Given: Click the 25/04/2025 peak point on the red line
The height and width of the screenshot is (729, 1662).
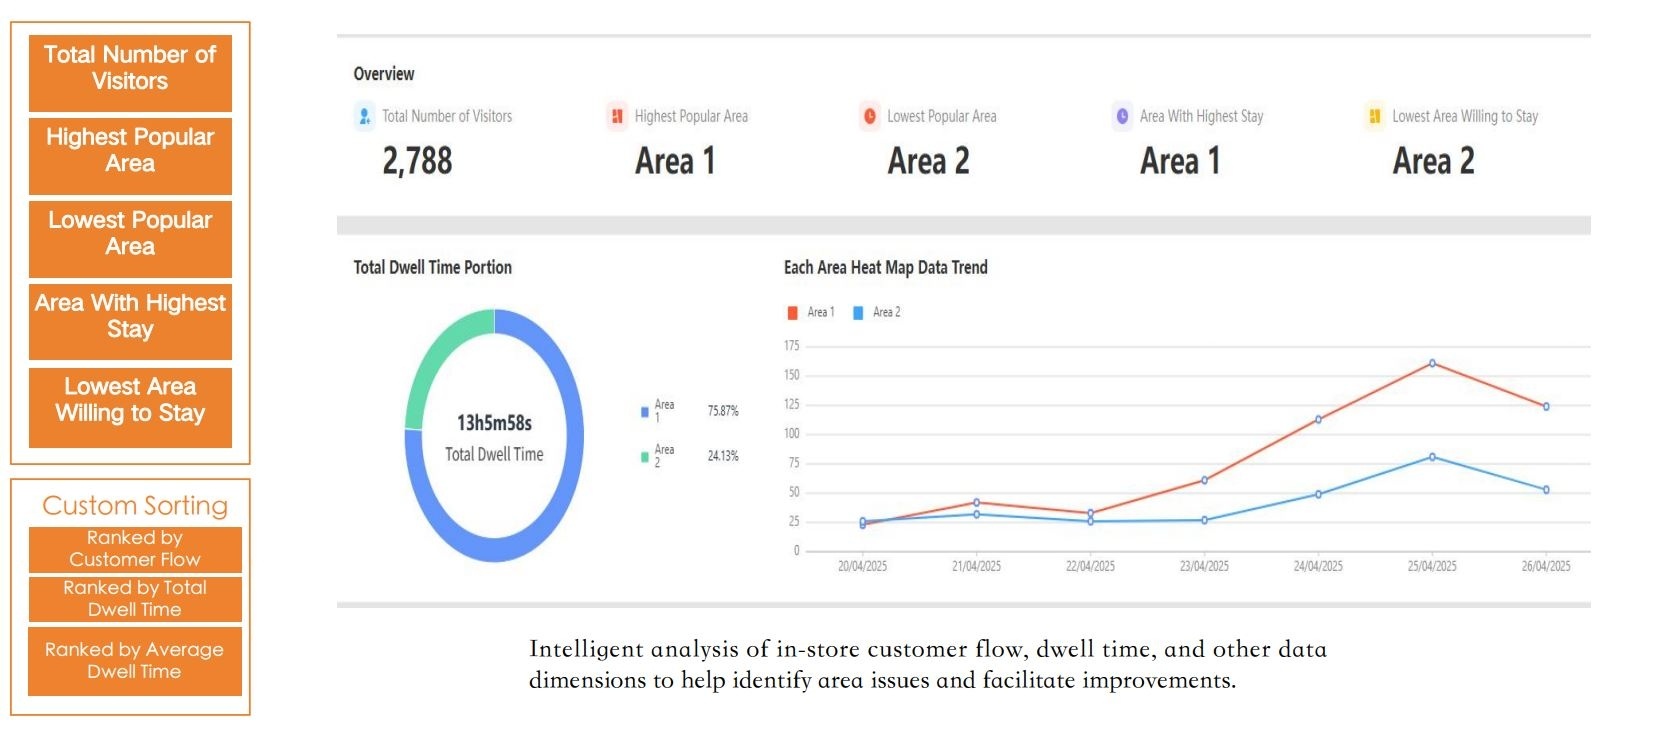Looking at the screenshot, I should click(x=1433, y=364).
